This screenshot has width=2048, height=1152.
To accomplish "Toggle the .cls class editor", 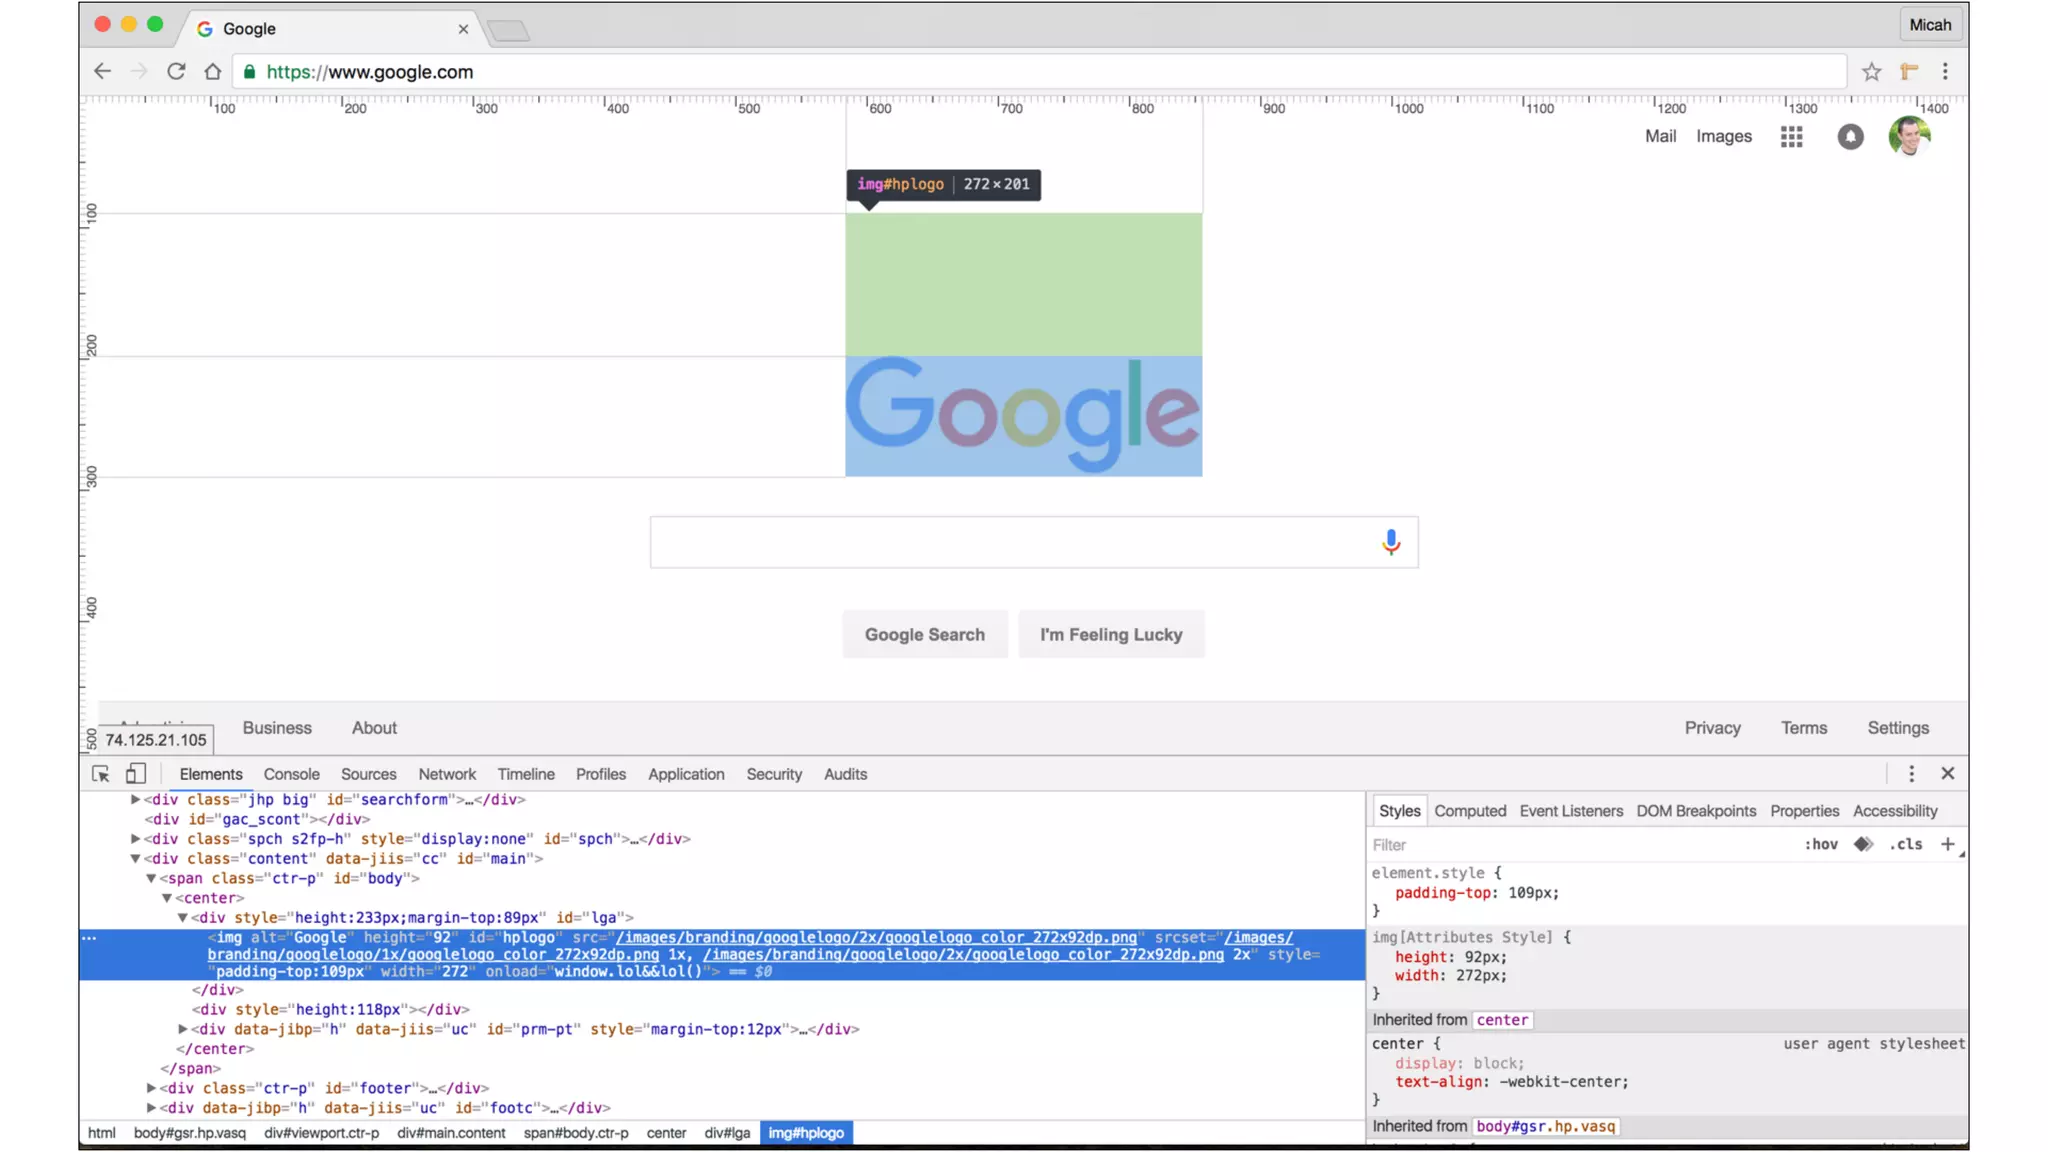I will pos(1905,844).
